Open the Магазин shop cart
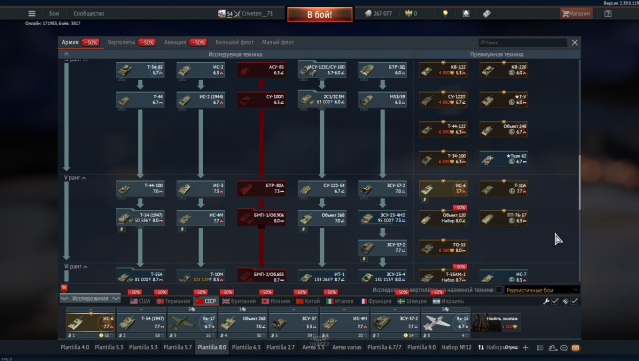The height and width of the screenshot is (361, 639). 576,13
